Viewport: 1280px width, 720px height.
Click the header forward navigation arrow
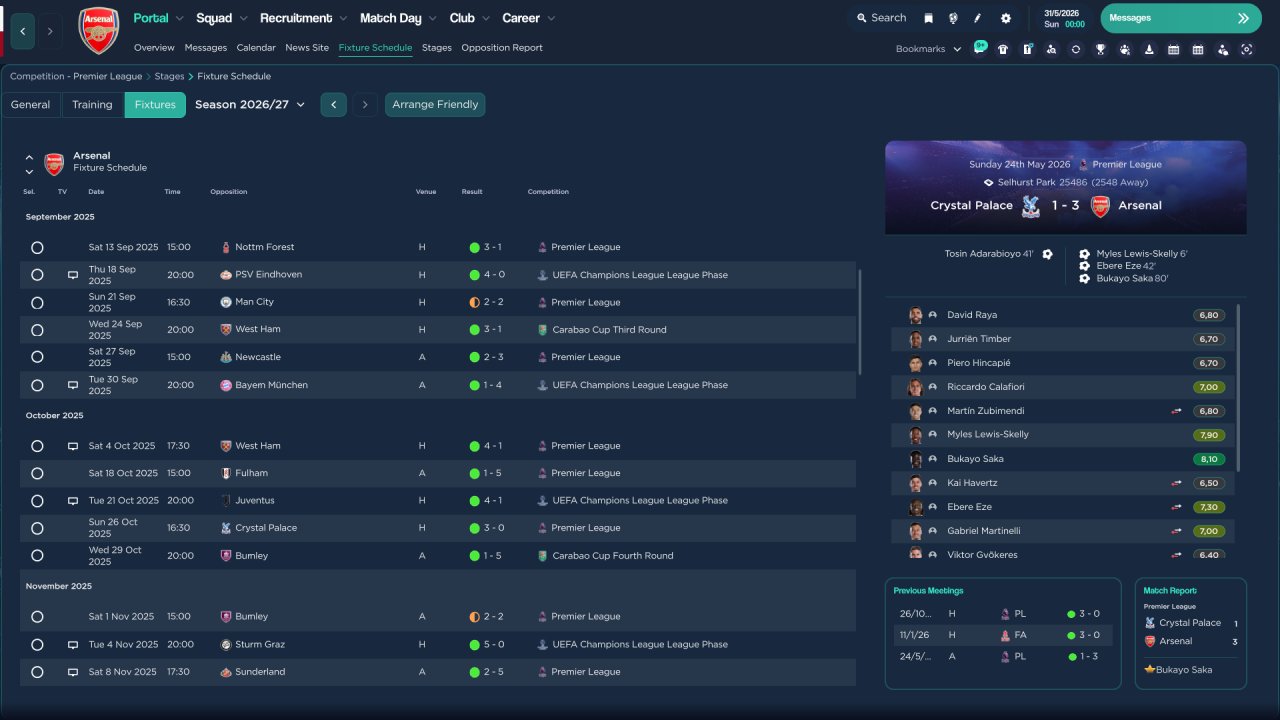(x=50, y=31)
